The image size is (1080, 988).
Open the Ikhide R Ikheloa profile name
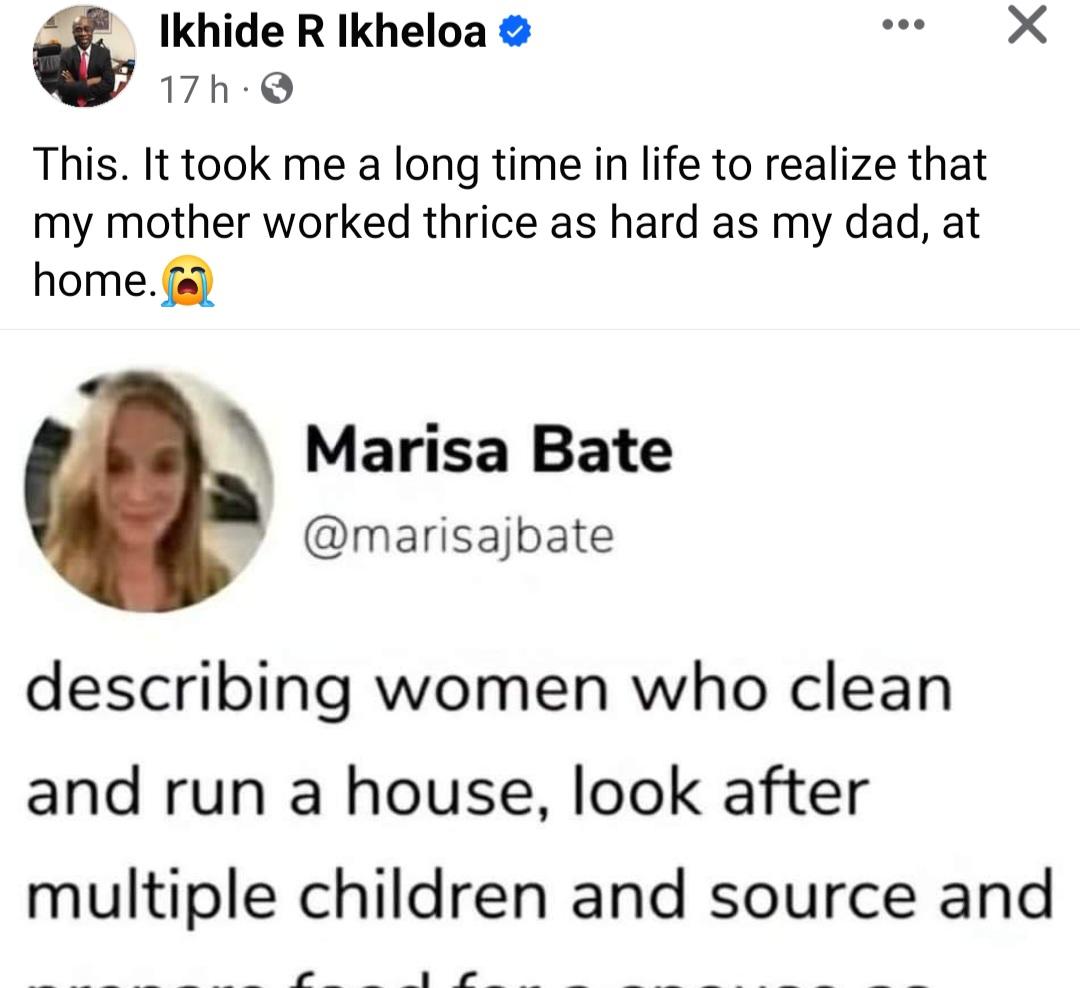pos(322,34)
